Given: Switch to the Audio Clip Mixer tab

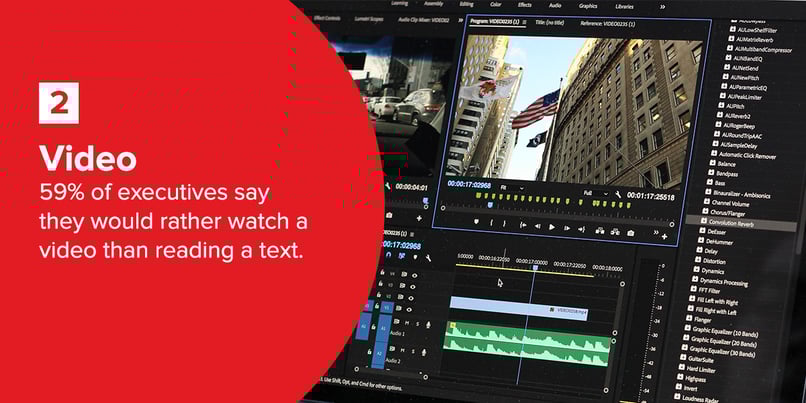Looking at the screenshot, I should tap(424, 20).
